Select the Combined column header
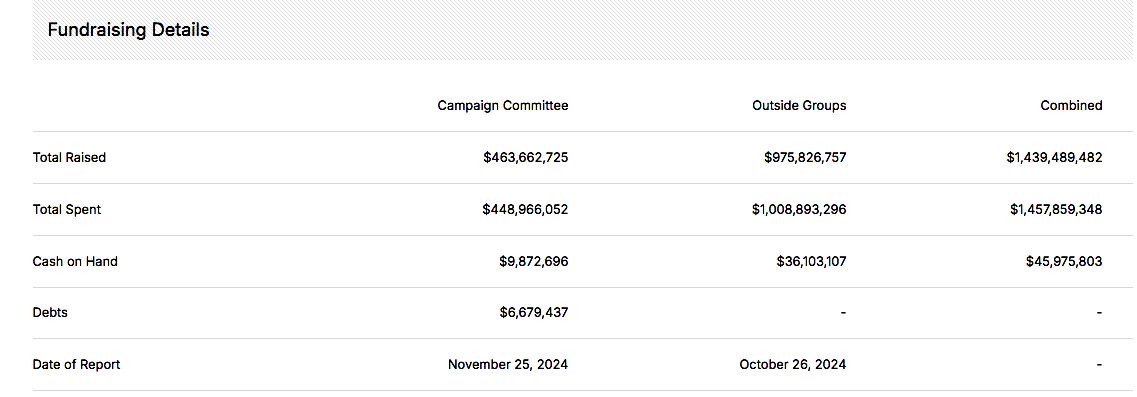The width and height of the screenshot is (1137, 397). tap(1071, 105)
